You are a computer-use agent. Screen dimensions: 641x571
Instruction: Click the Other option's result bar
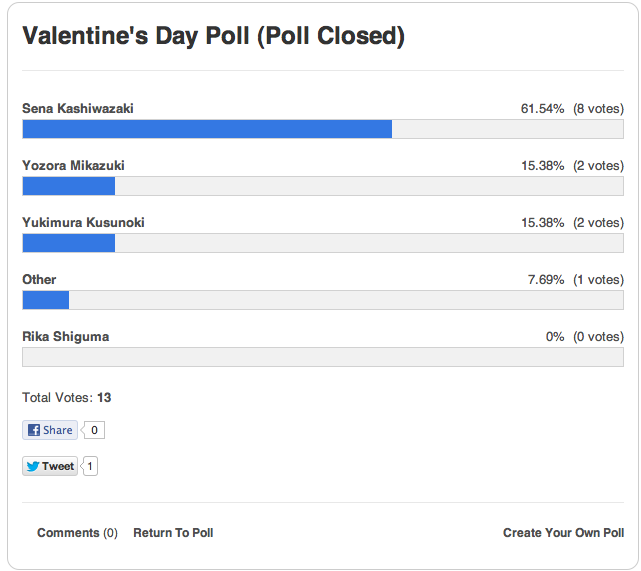pyautogui.click(x=46, y=300)
